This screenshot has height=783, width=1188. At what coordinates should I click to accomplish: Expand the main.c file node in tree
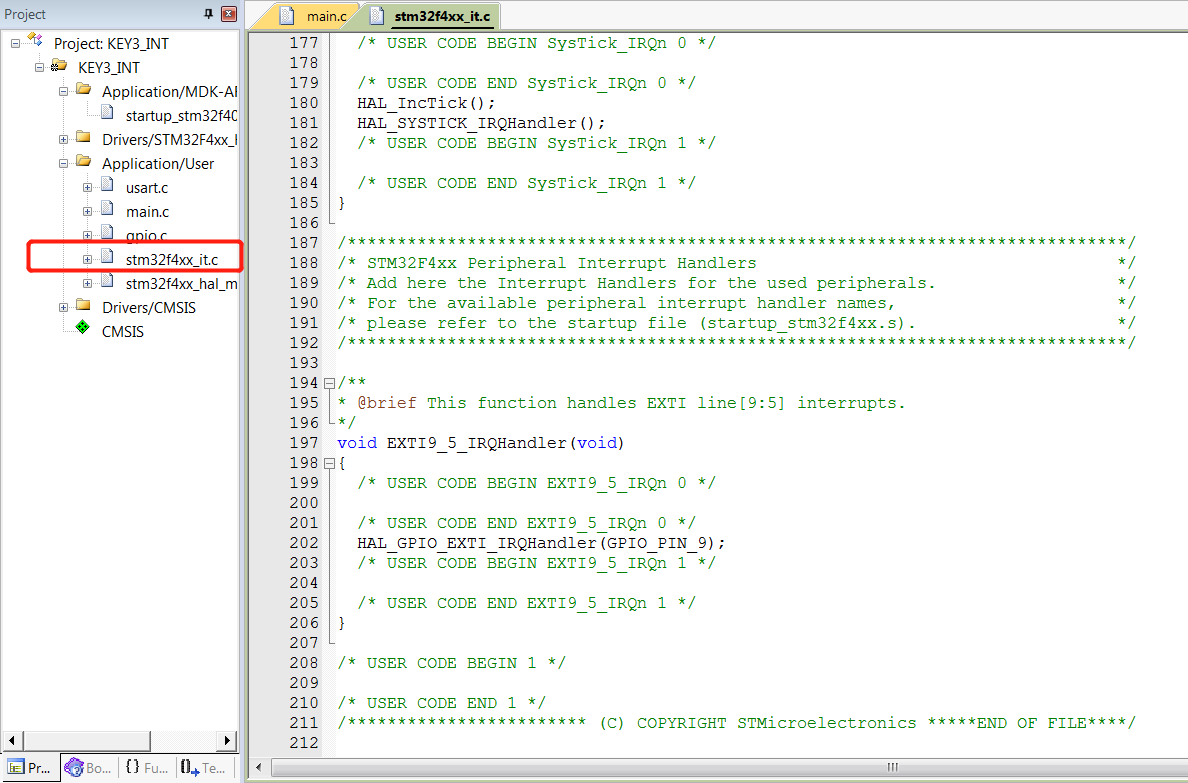pyautogui.click(x=88, y=211)
